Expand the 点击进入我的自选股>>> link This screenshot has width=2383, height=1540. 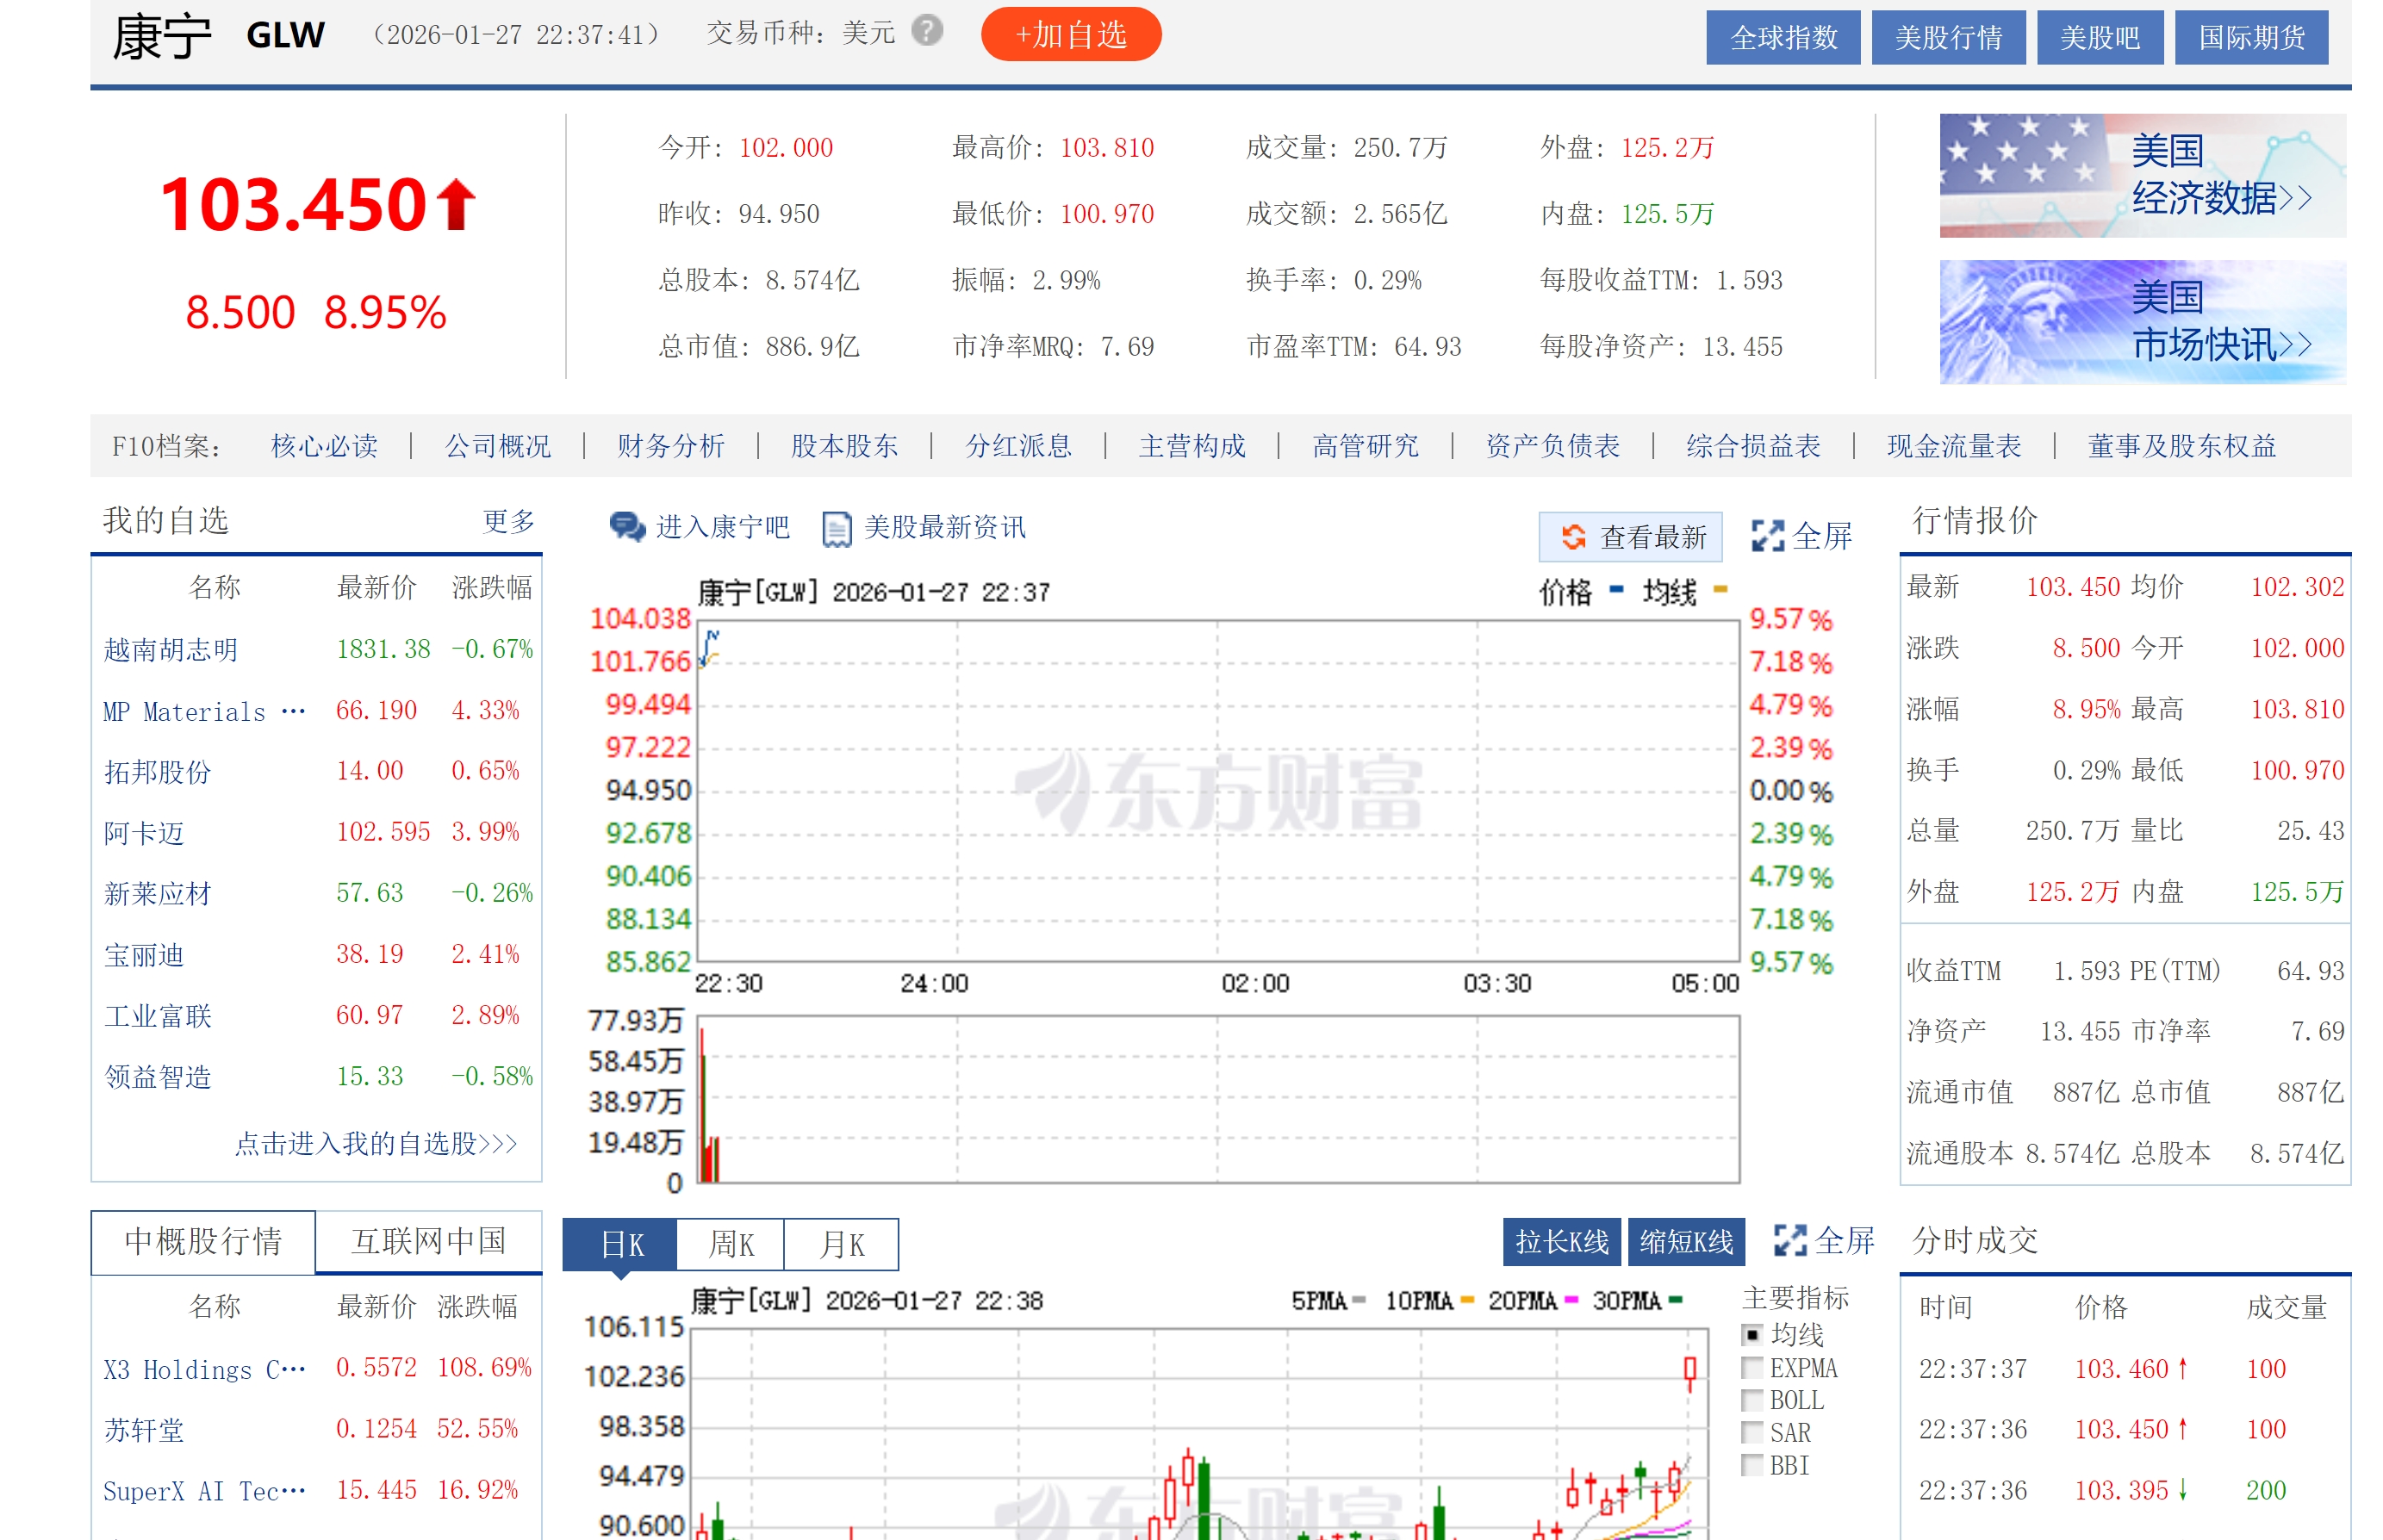[x=375, y=1143]
